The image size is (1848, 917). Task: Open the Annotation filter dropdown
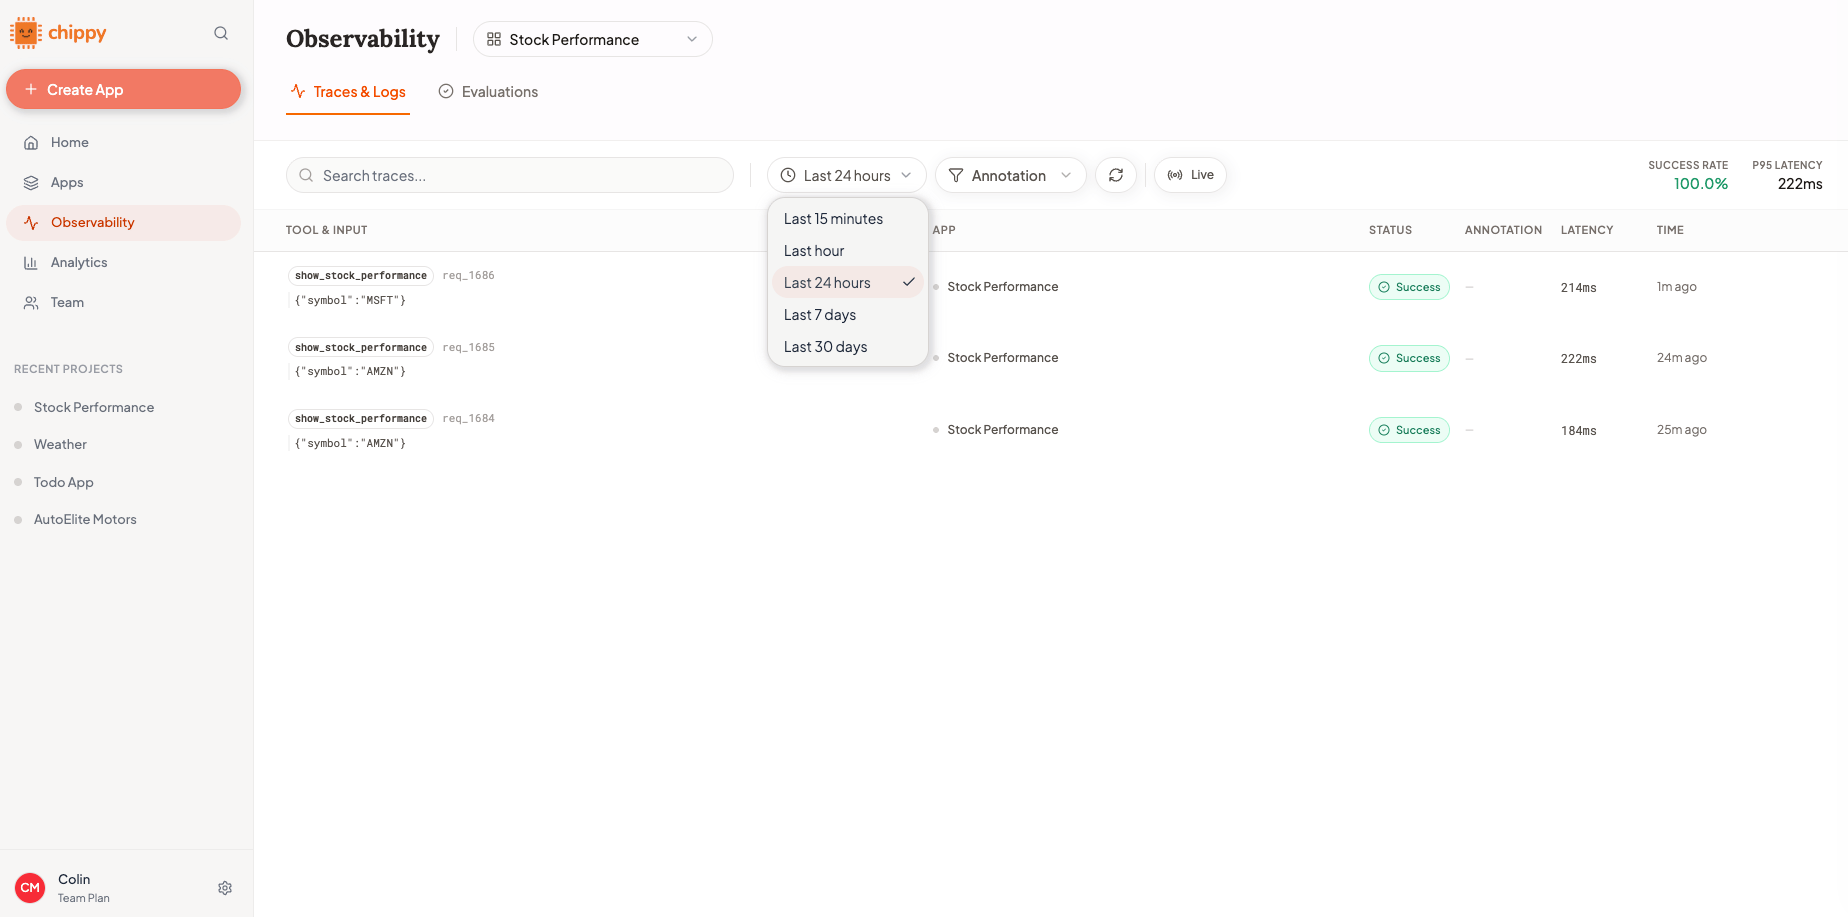[1010, 175]
